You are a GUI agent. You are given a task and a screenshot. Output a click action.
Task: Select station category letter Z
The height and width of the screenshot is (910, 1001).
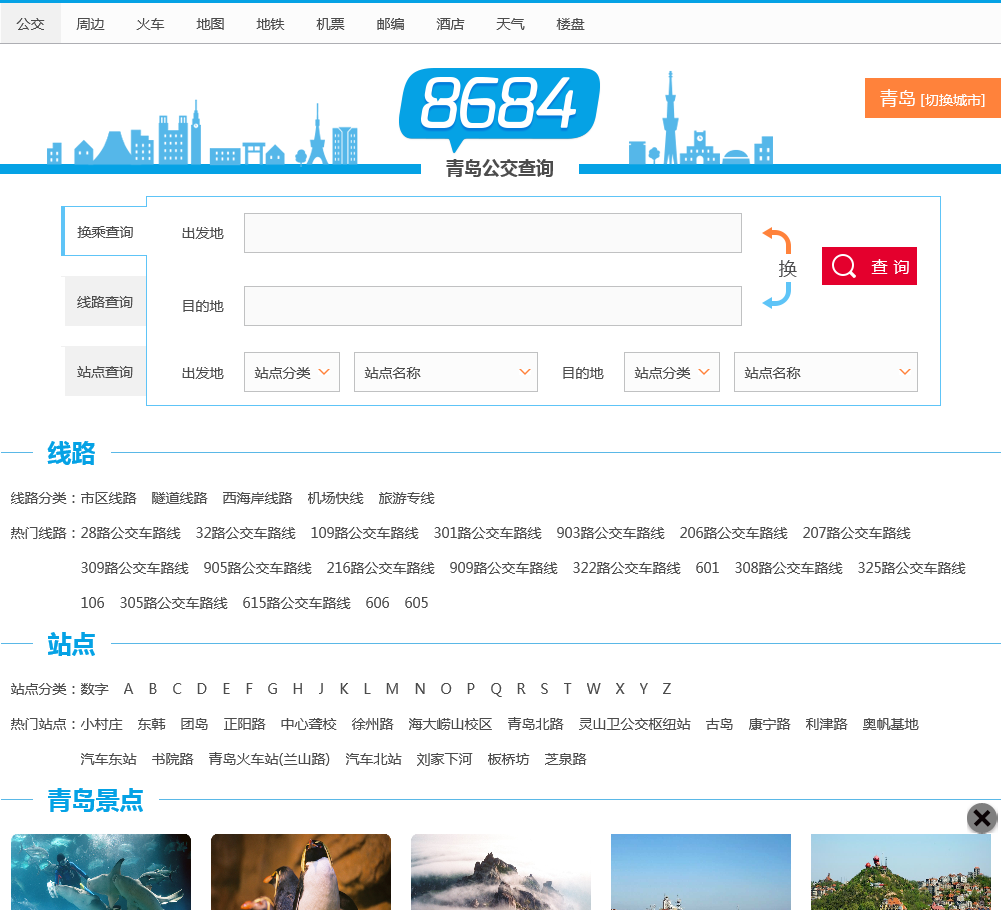point(666,689)
